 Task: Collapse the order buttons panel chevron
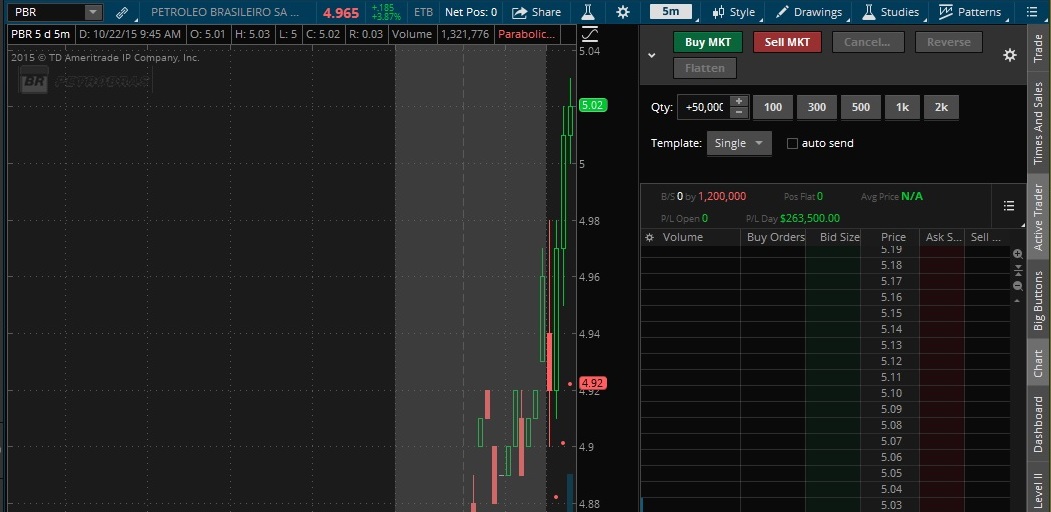[652, 56]
